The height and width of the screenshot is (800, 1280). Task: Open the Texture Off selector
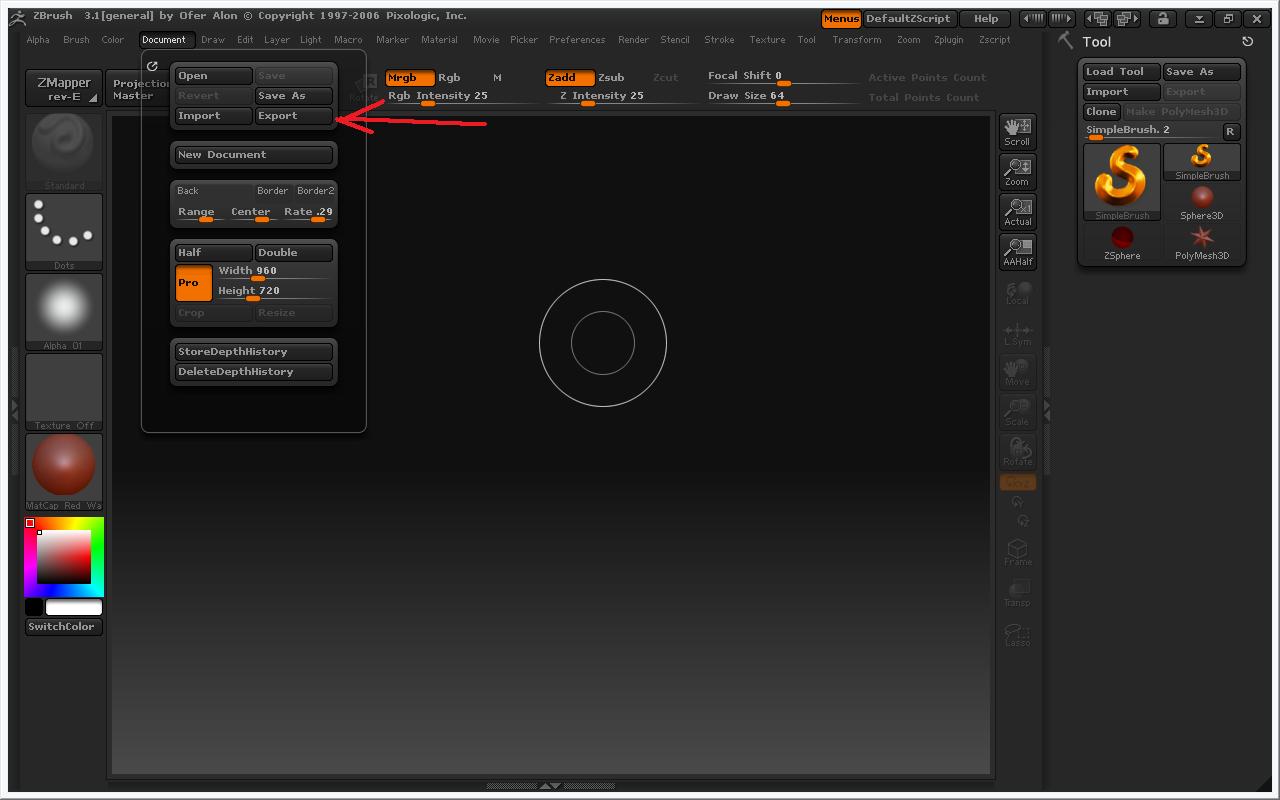point(64,391)
